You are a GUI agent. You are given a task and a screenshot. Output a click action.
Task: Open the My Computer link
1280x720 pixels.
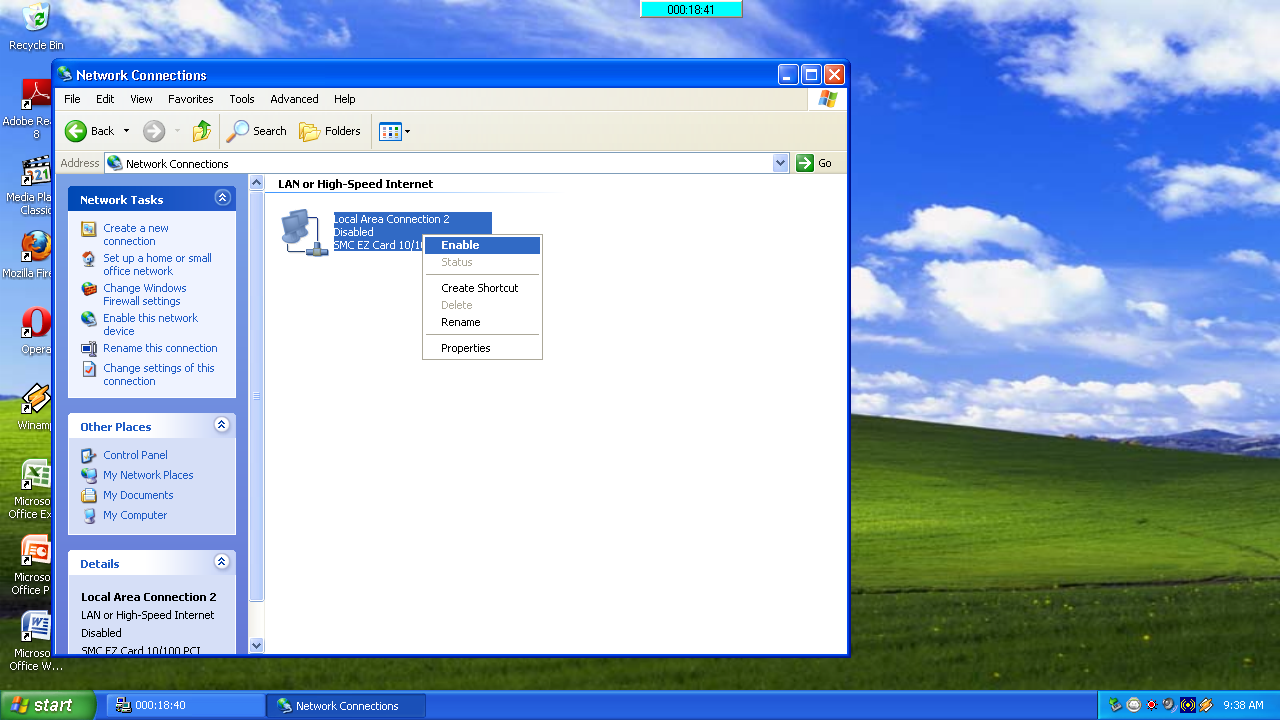click(135, 515)
